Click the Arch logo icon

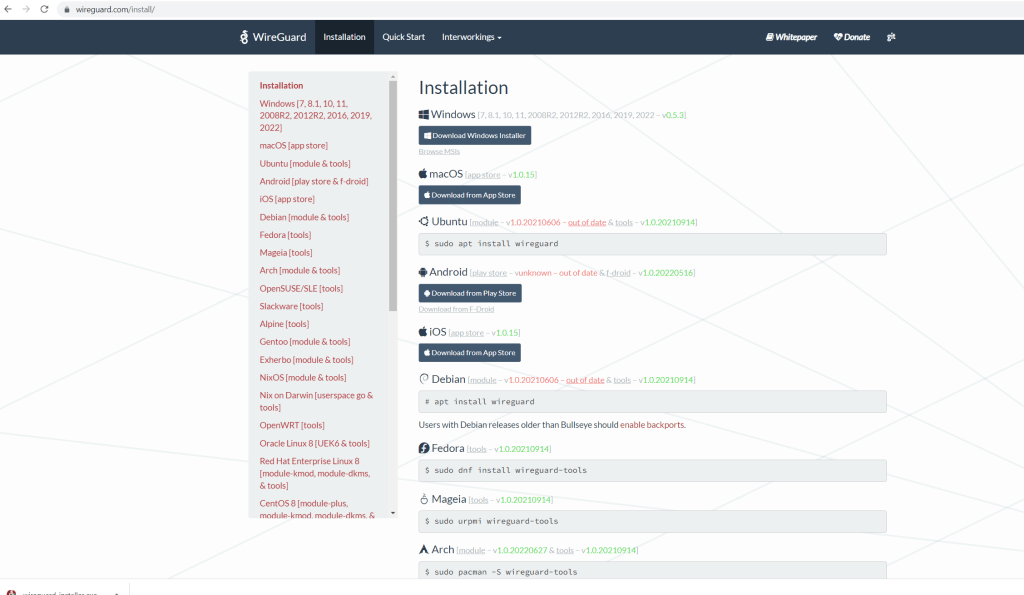tap(424, 549)
